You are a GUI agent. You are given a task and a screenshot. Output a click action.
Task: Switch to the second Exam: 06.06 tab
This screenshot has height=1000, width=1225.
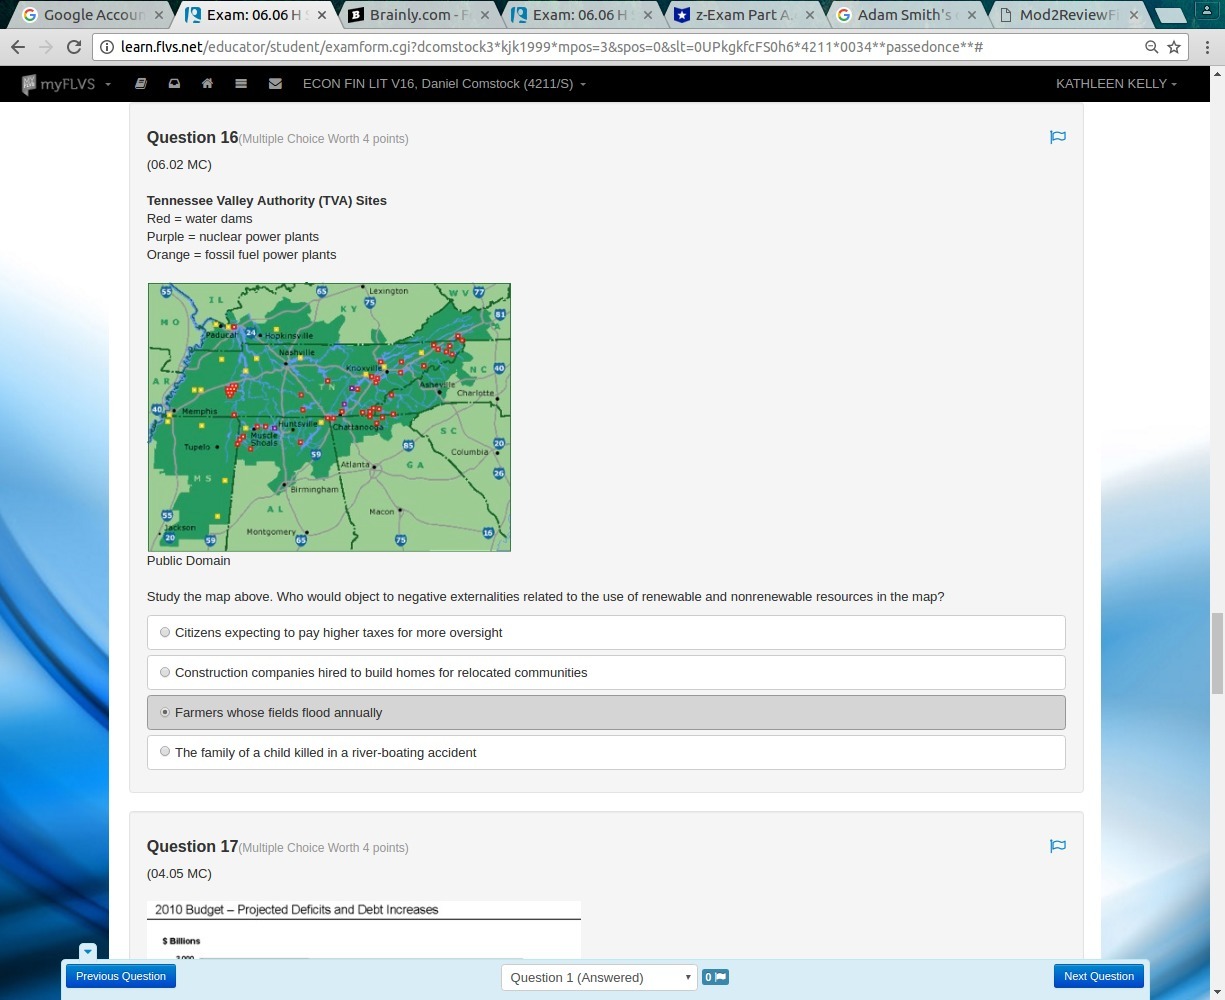(580, 15)
